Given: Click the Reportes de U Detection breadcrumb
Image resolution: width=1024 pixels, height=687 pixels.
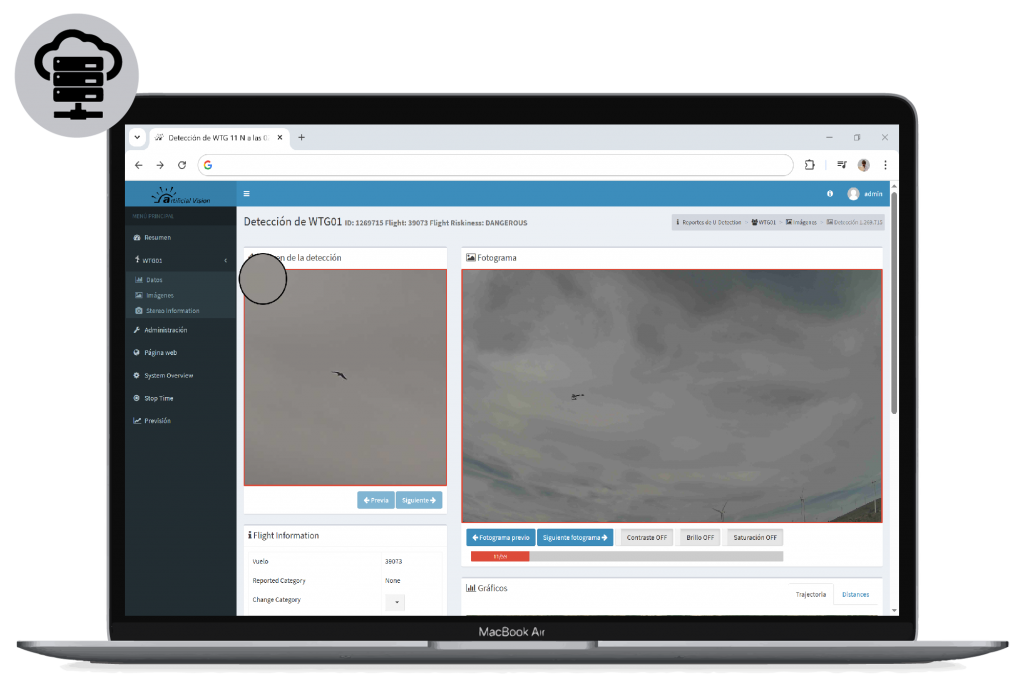Looking at the screenshot, I should 709,222.
